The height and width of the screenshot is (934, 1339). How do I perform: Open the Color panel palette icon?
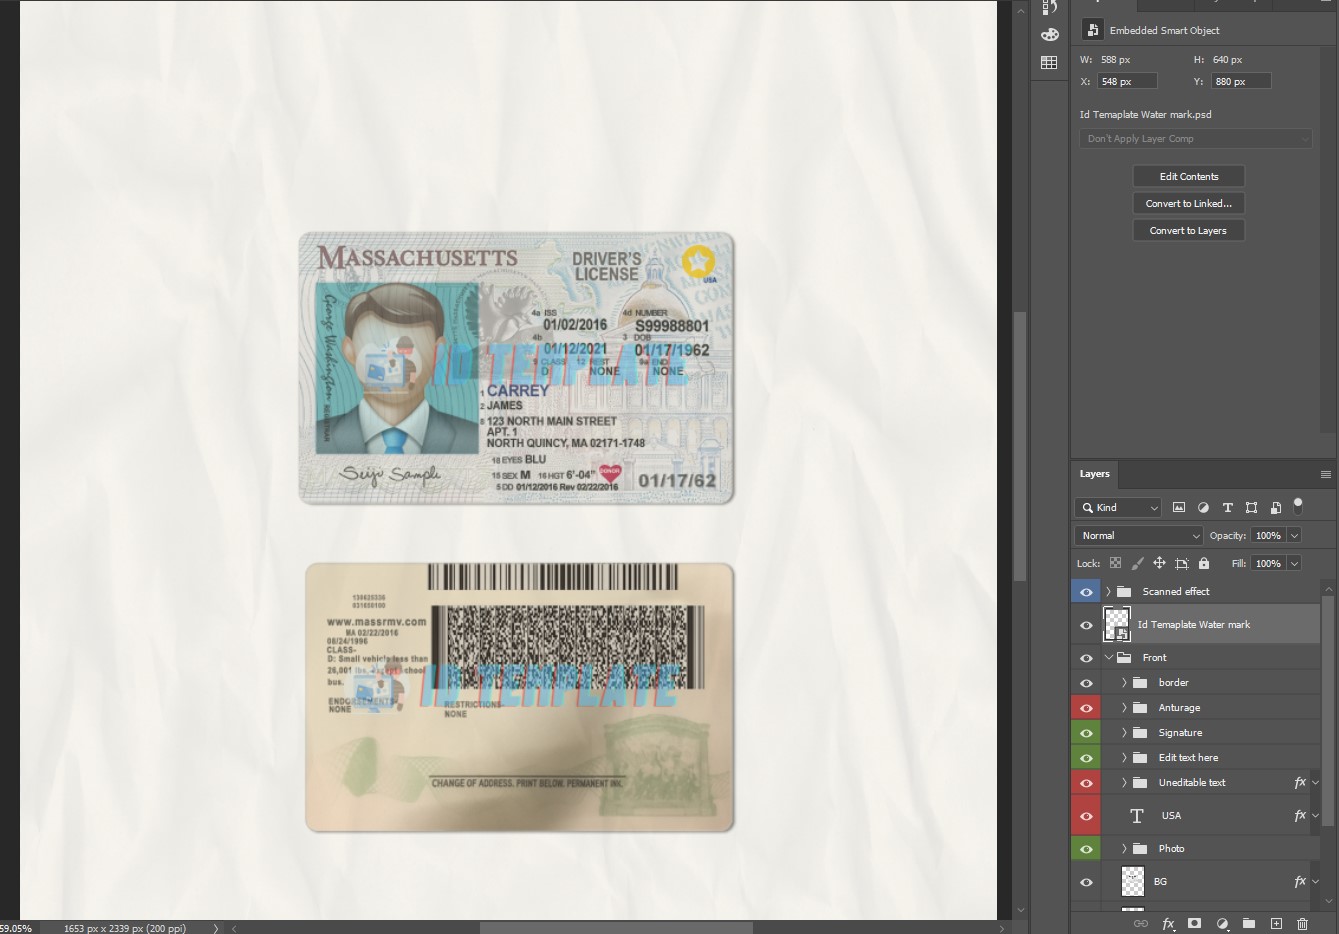click(1049, 35)
